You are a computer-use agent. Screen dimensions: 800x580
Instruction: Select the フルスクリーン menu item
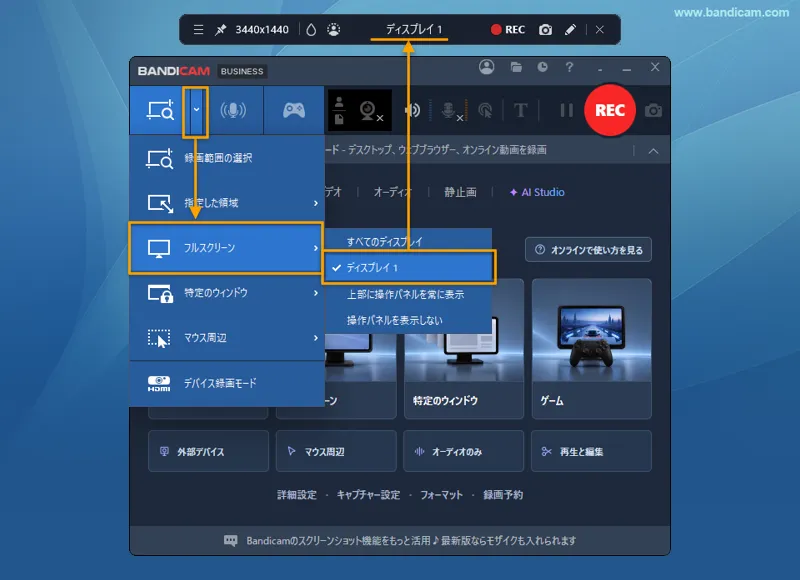tap(226, 248)
